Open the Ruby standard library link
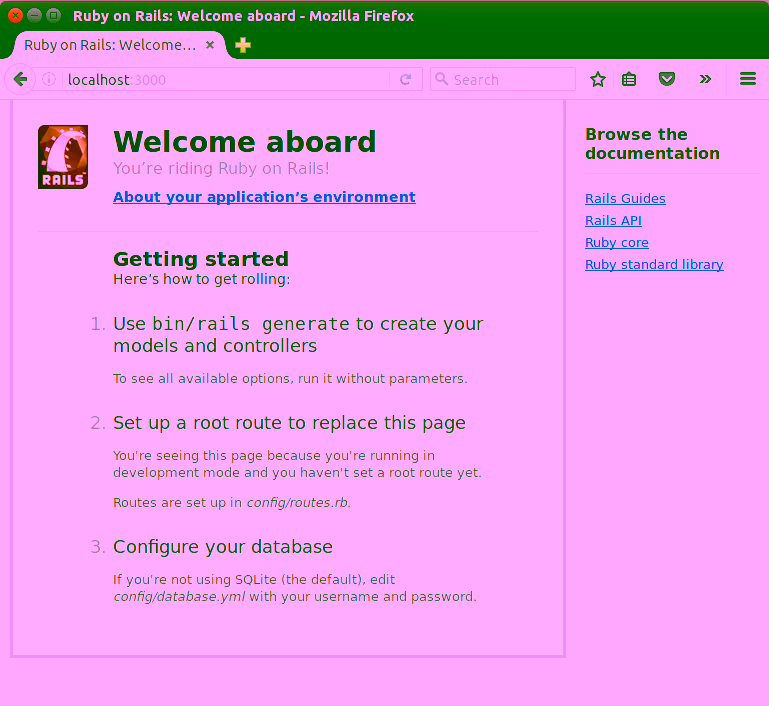Image resolution: width=769 pixels, height=706 pixels. 654,265
